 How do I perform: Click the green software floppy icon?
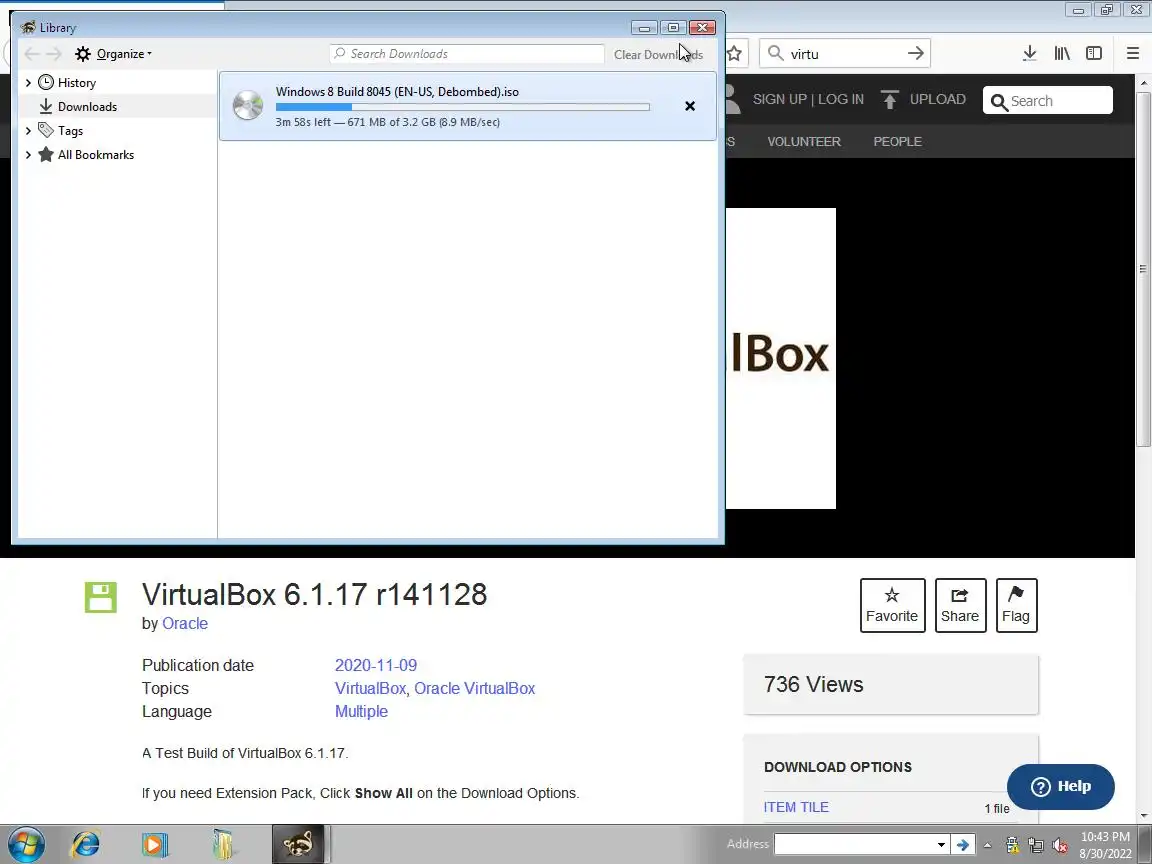click(x=101, y=597)
